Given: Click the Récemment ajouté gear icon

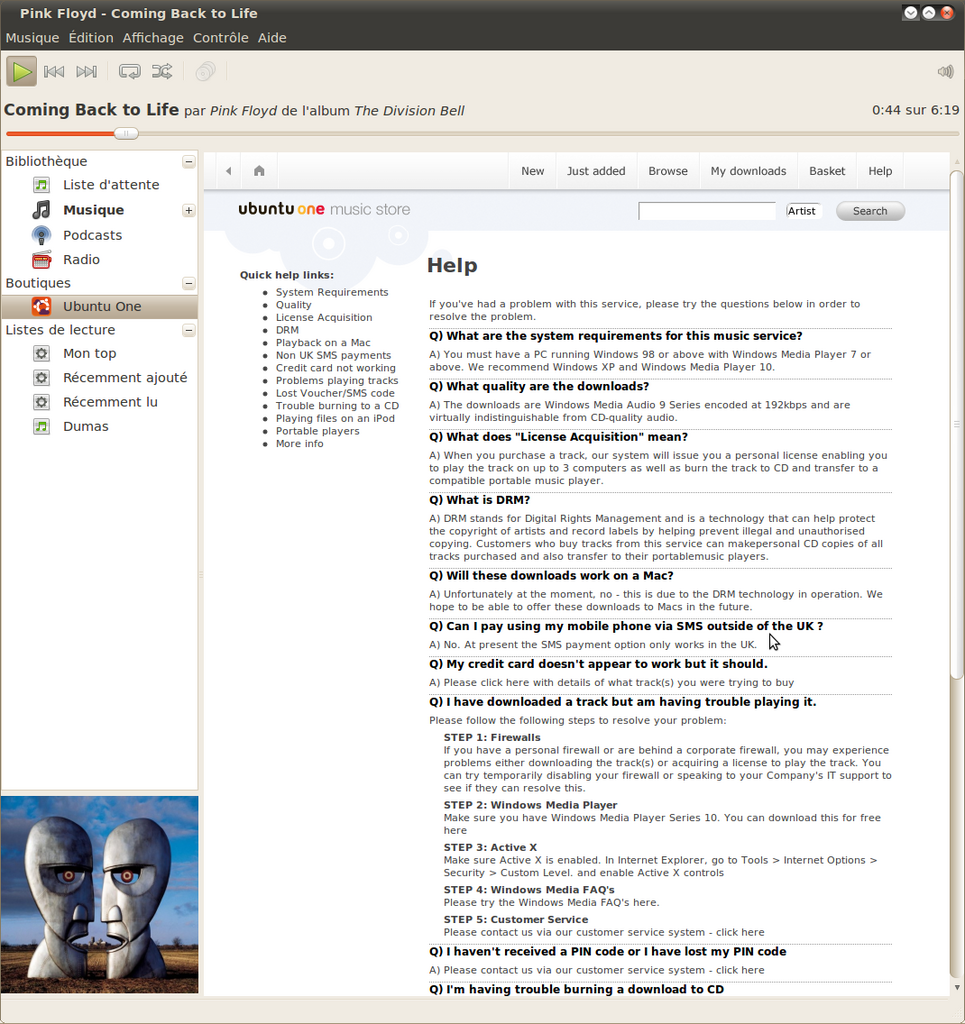Looking at the screenshot, I should click(x=41, y=377).
